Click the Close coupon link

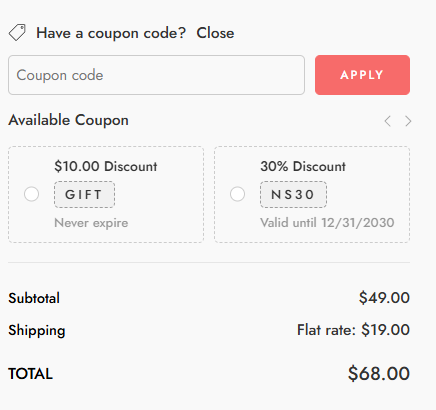click(215, 33)
